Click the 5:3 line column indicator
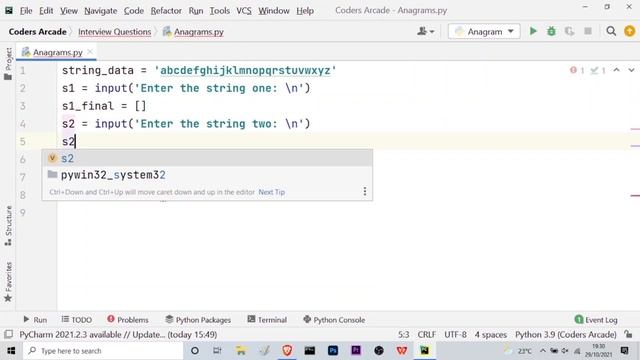The height and width of the screenshot is (360, 640). coord(403,334)
